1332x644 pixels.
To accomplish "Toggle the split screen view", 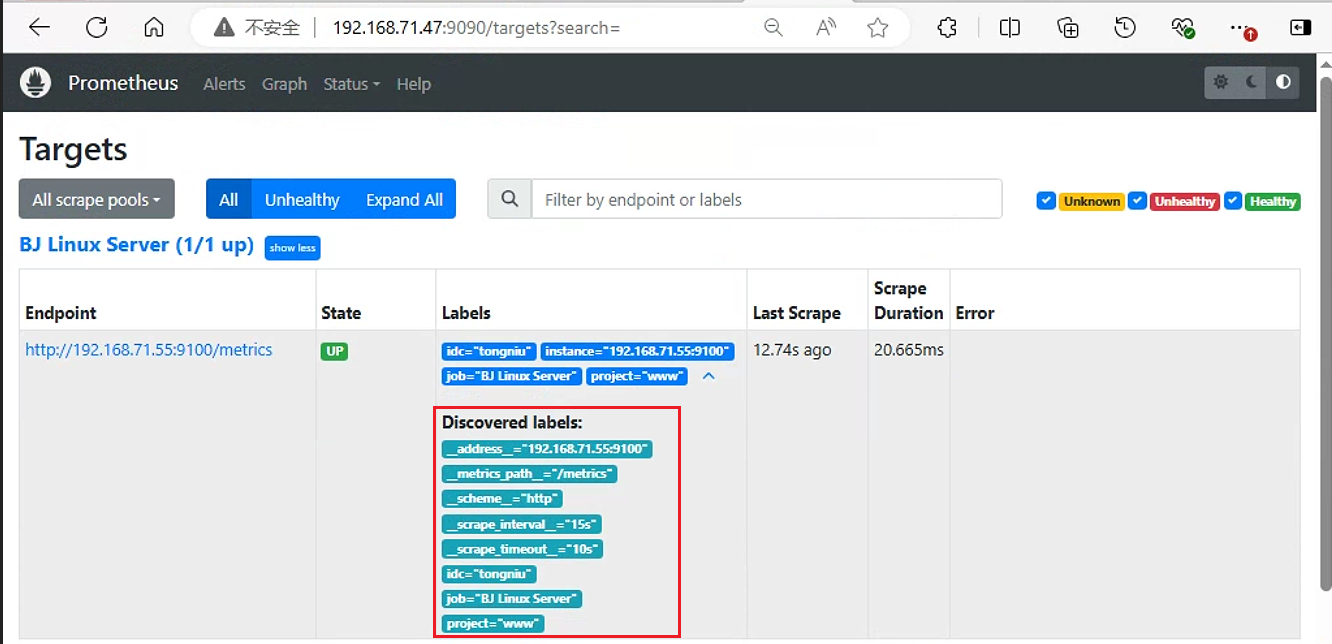I will (1010, 28).
